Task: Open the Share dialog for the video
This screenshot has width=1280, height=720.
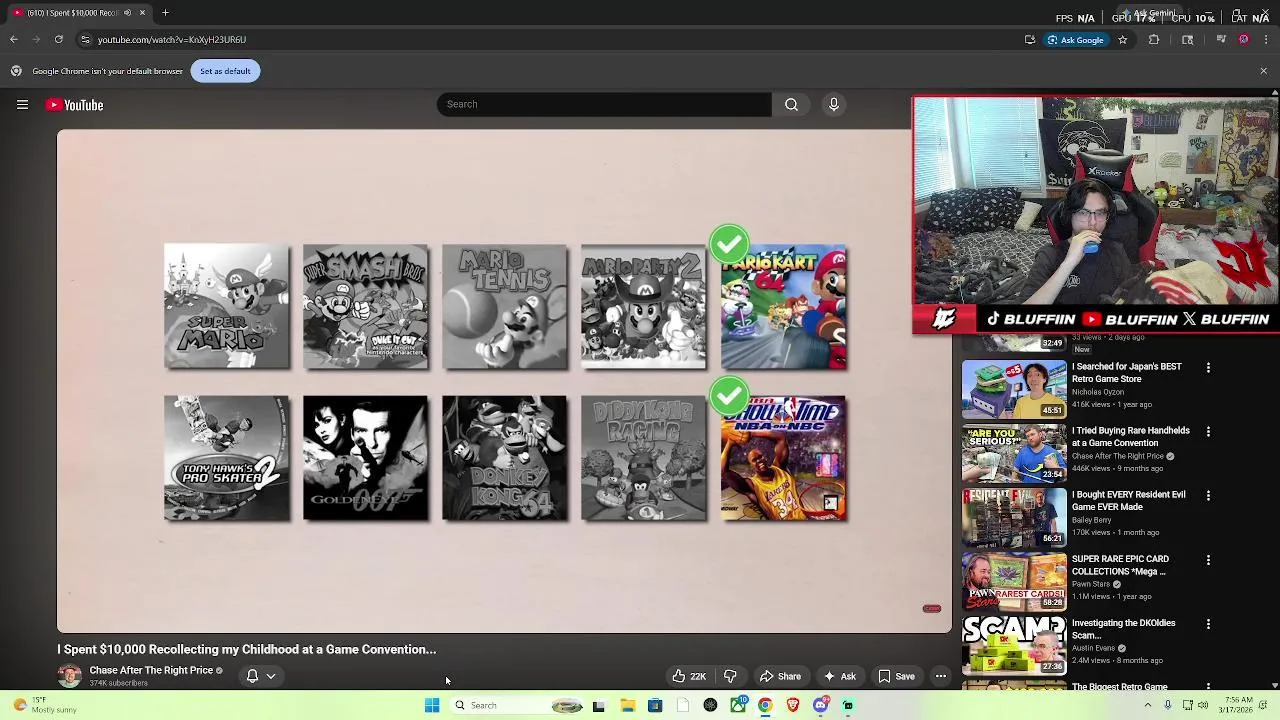Action: click(x=780, y=677)
